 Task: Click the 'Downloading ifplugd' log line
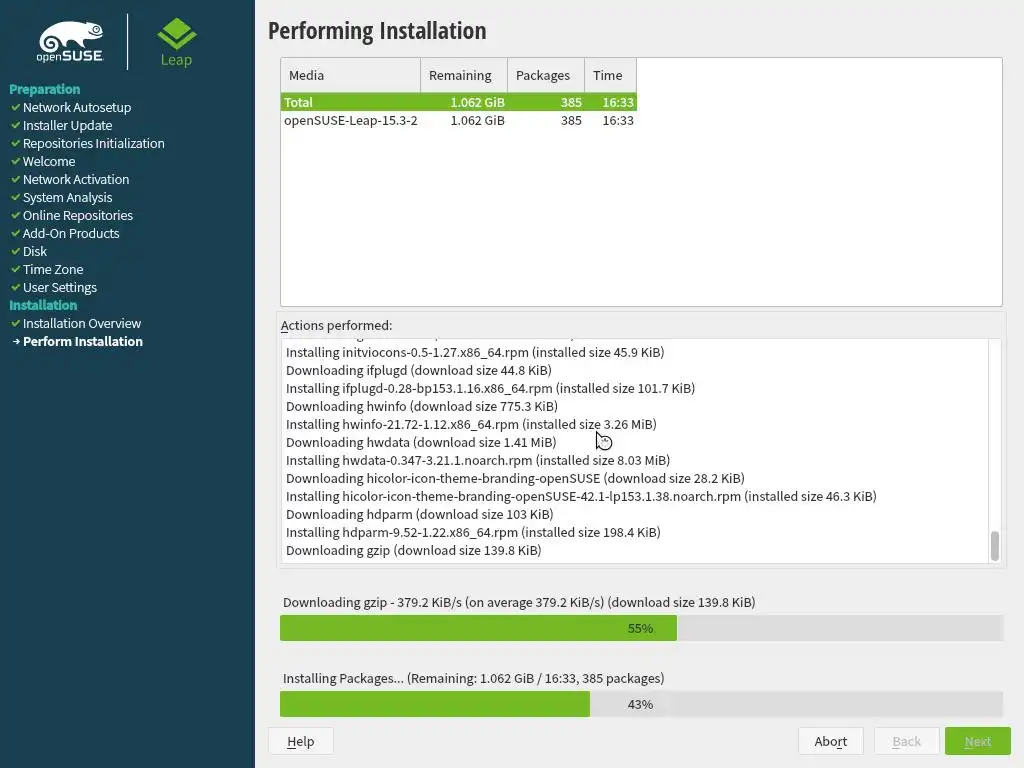[x=419, y=370]
